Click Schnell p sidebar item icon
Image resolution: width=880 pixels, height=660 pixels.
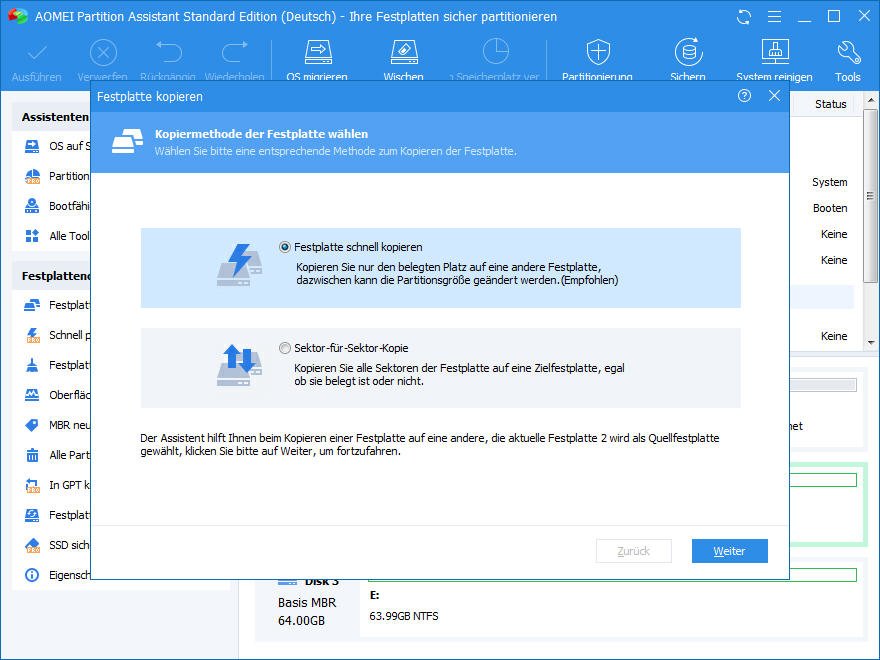click(x=32, y=335)
